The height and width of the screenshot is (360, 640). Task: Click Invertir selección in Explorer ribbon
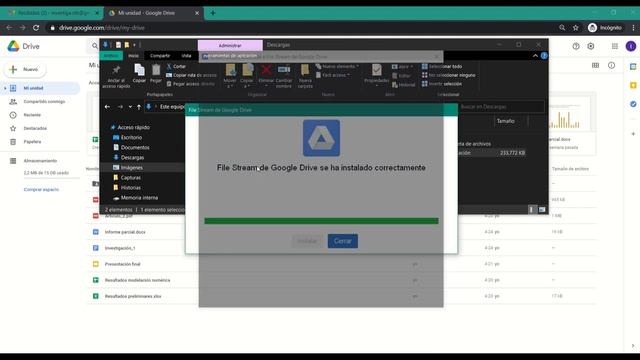coord(442,84)
